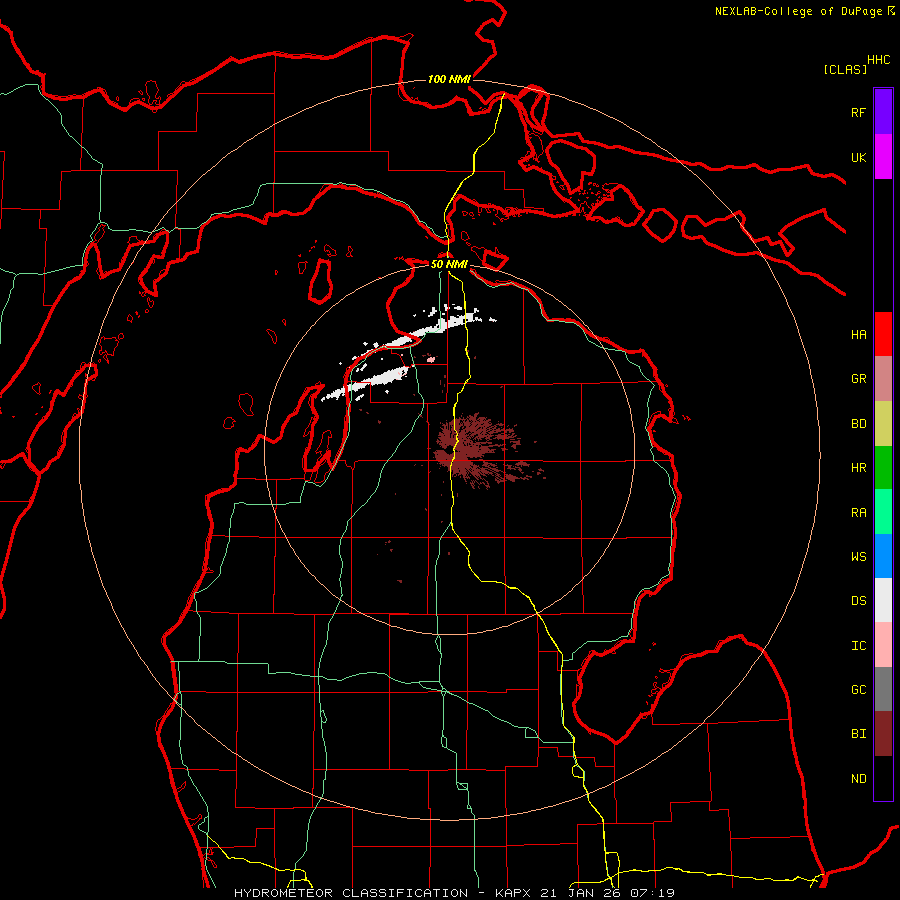
Task: Click the BD legend label
Action: (858, 424)
